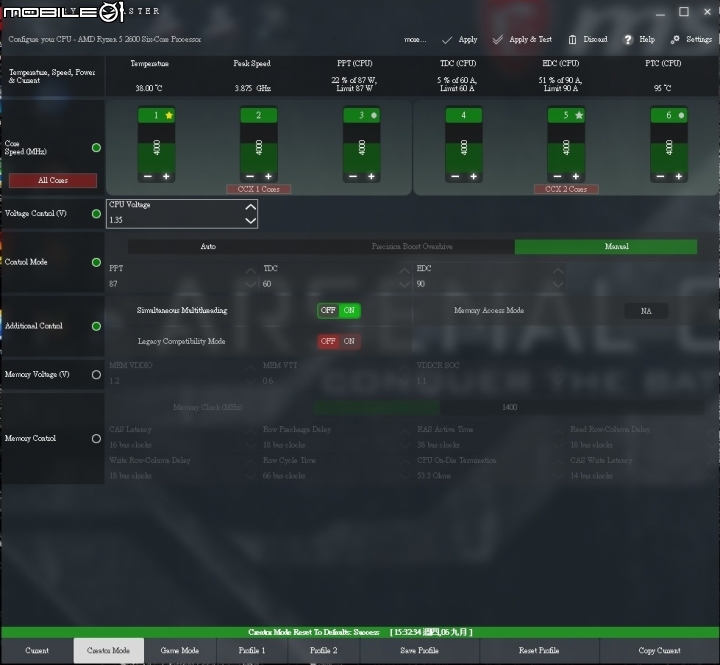
Task: Open Help question mark icon
Action: click(628, 40)
